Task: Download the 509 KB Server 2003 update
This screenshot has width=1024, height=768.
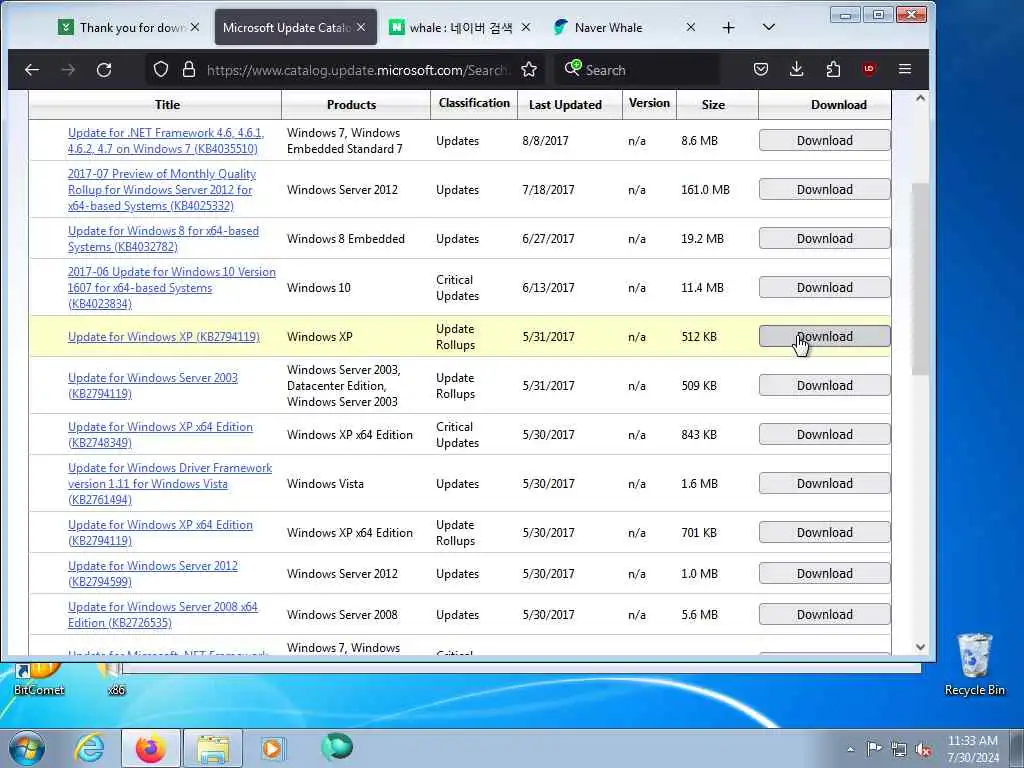Action: [824, 385]
